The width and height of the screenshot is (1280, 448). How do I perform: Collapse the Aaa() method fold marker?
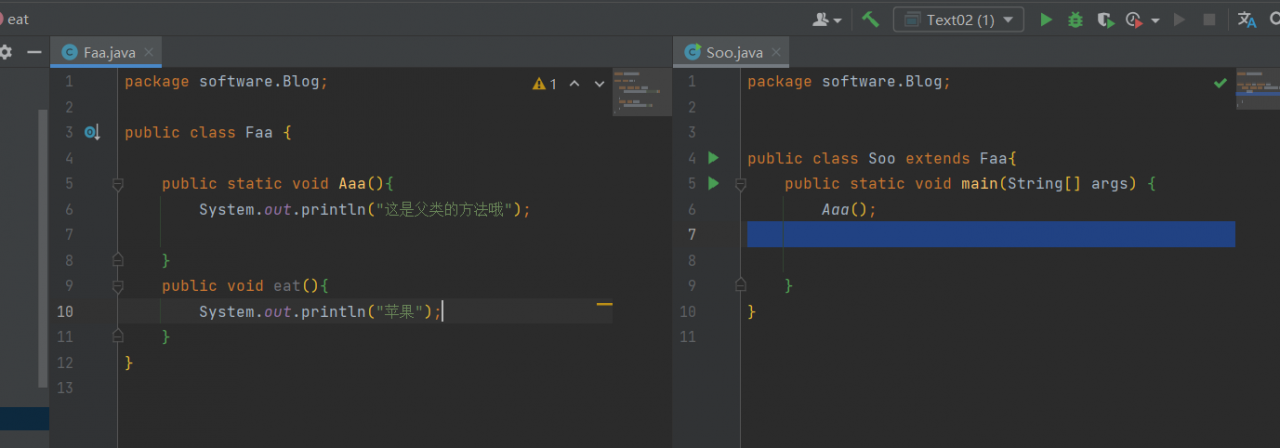(x=118, y=184)
